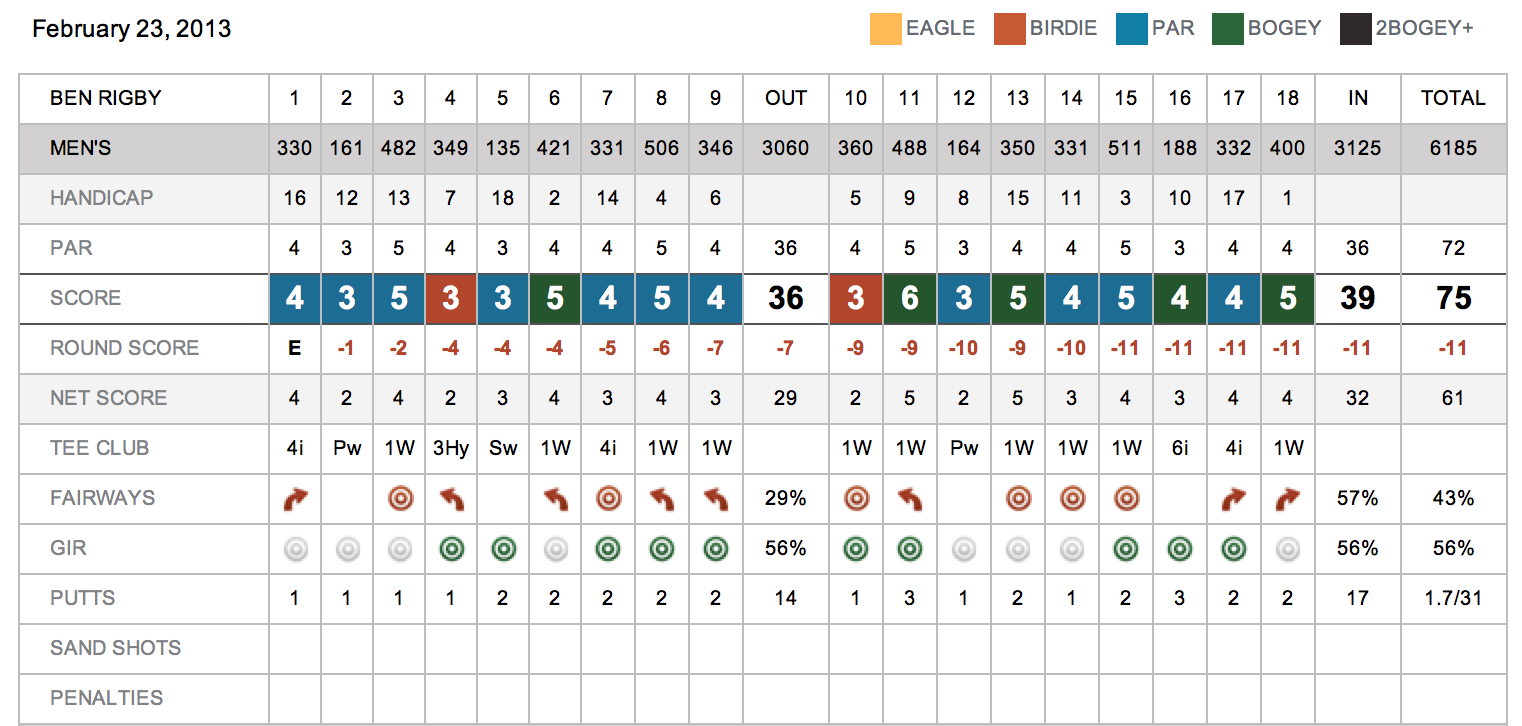Click the orange Eagle legend swatch
Screen dimensions: 1522x726
pyautogui.click(x=886, y=29)
